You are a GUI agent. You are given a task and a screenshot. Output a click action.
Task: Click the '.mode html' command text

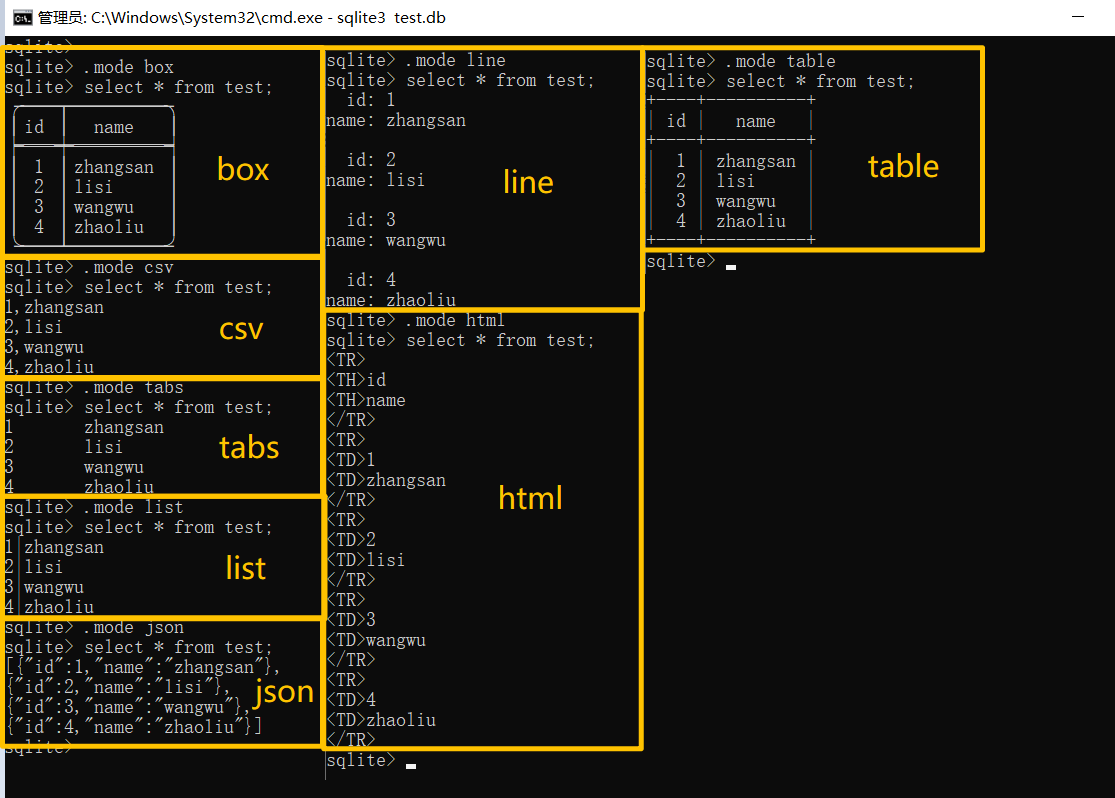pyautogui.click(x=456, y=320)
